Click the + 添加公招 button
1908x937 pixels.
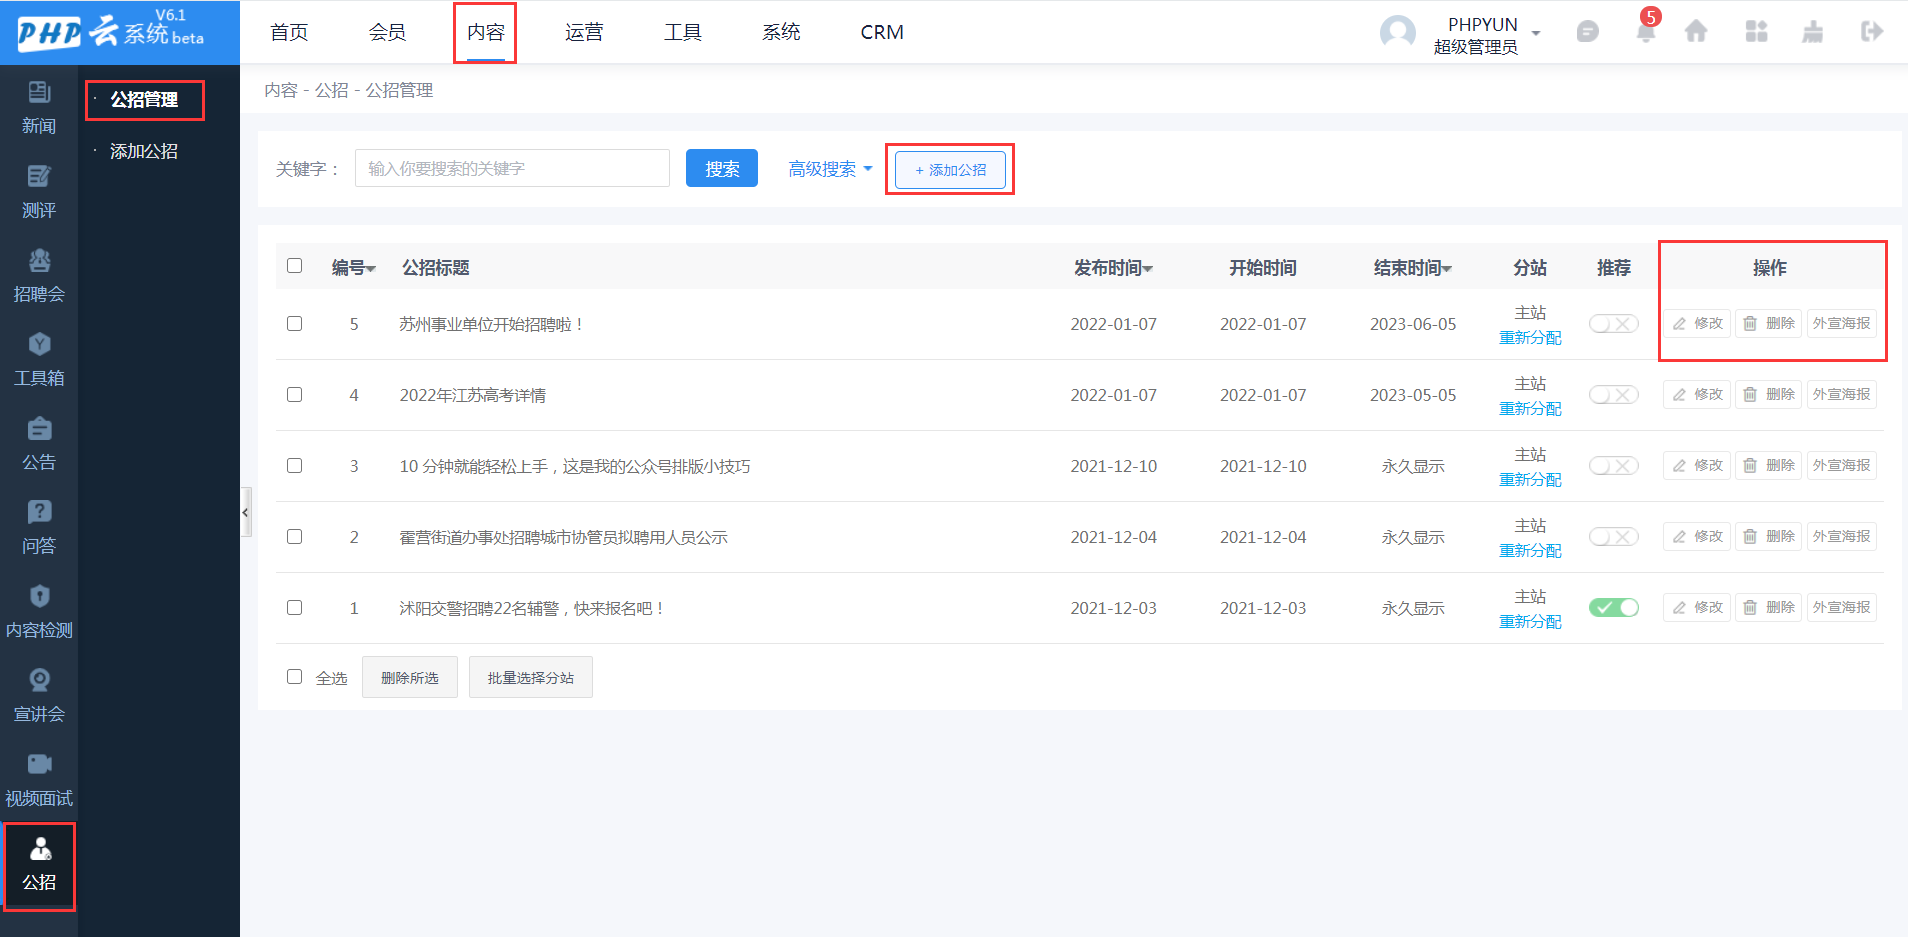(x=950, y=170)
